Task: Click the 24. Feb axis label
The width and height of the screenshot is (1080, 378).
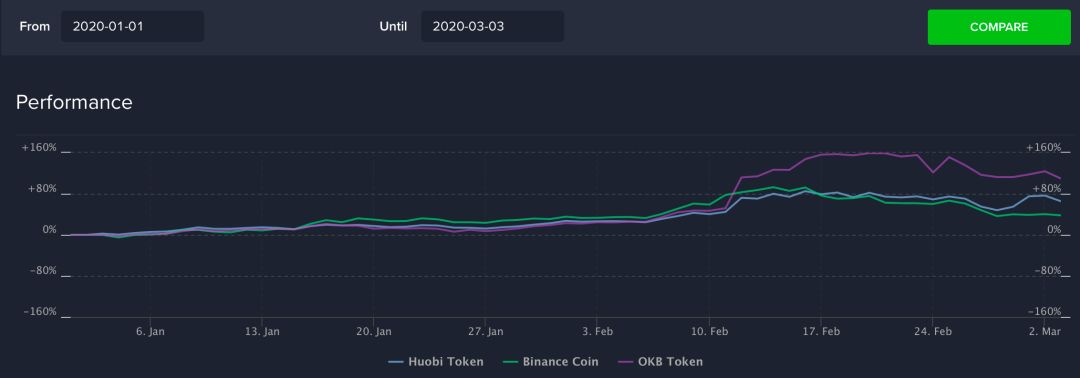Action: [932, 332]
